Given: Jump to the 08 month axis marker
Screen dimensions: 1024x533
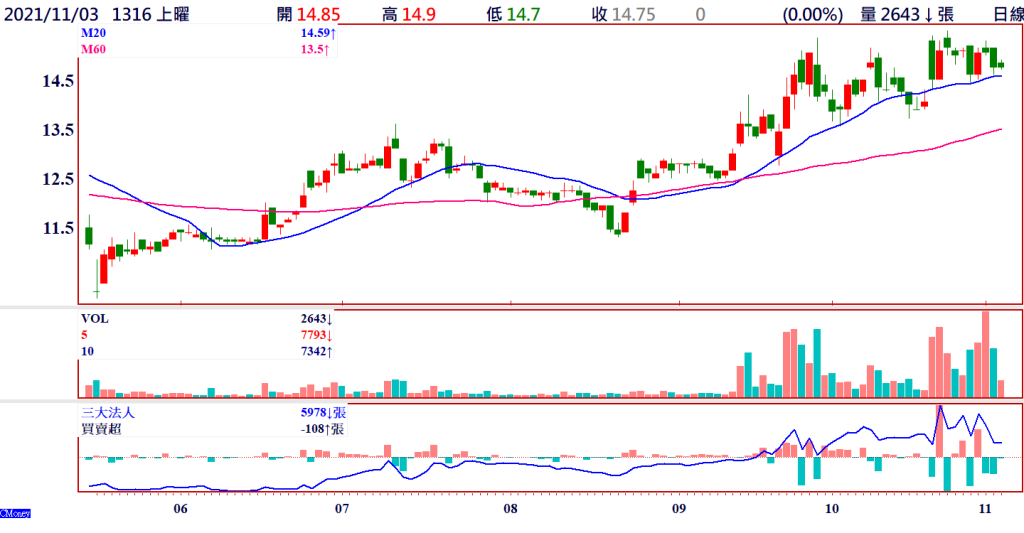Looking at the screenshot, I should [510, 508].
